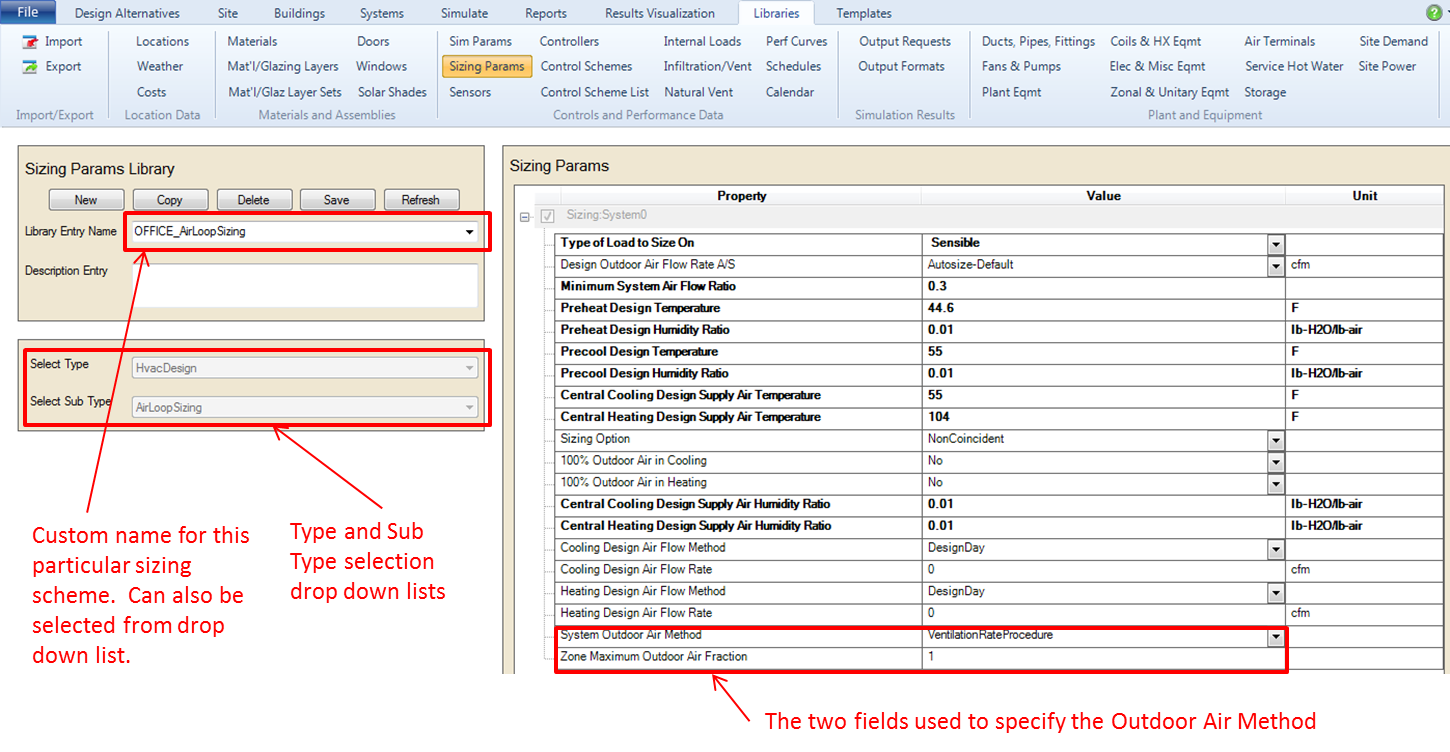Select Sizing Params in the ribbon

[486, 67]
